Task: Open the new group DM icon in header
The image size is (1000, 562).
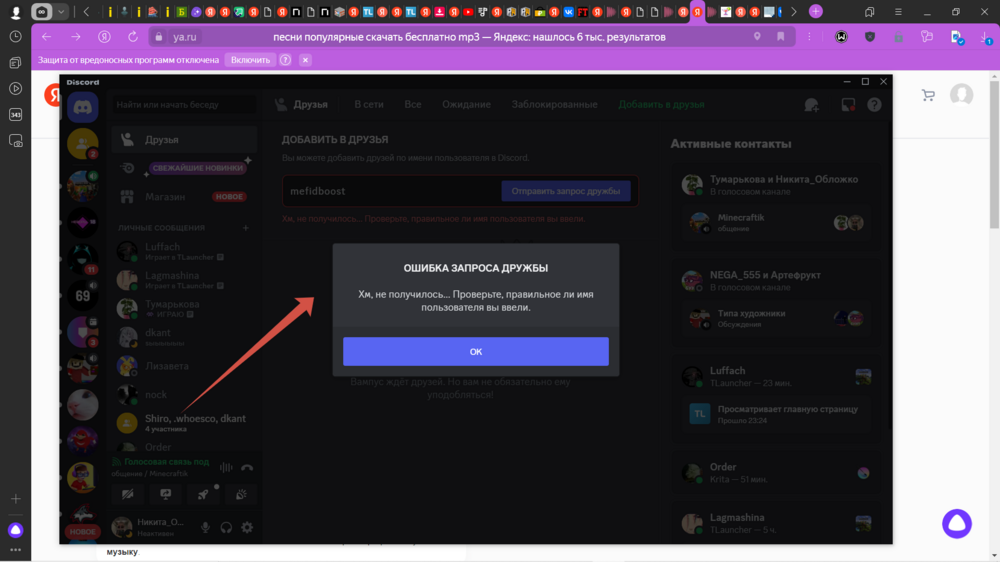Action: coord(811,105)
